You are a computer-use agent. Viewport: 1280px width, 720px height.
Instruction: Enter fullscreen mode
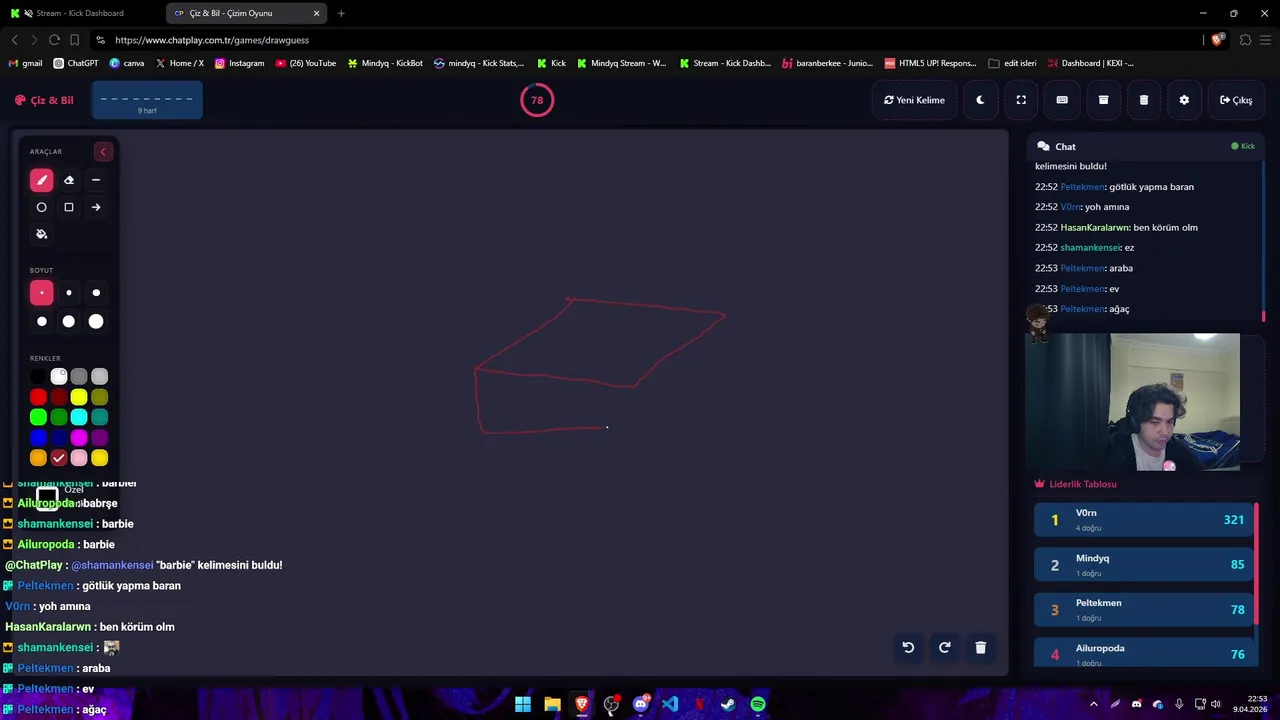pos(1021,100)
